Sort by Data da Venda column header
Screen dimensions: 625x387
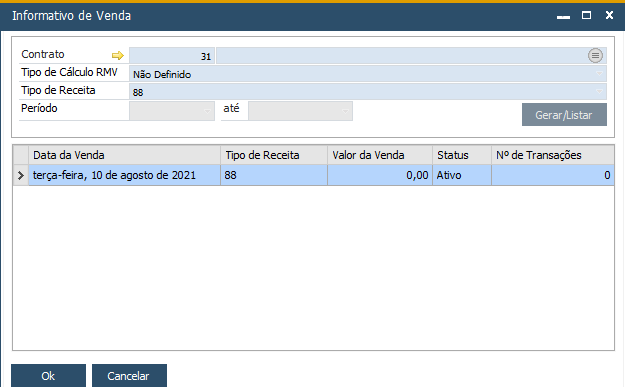[x=124, y=155]
